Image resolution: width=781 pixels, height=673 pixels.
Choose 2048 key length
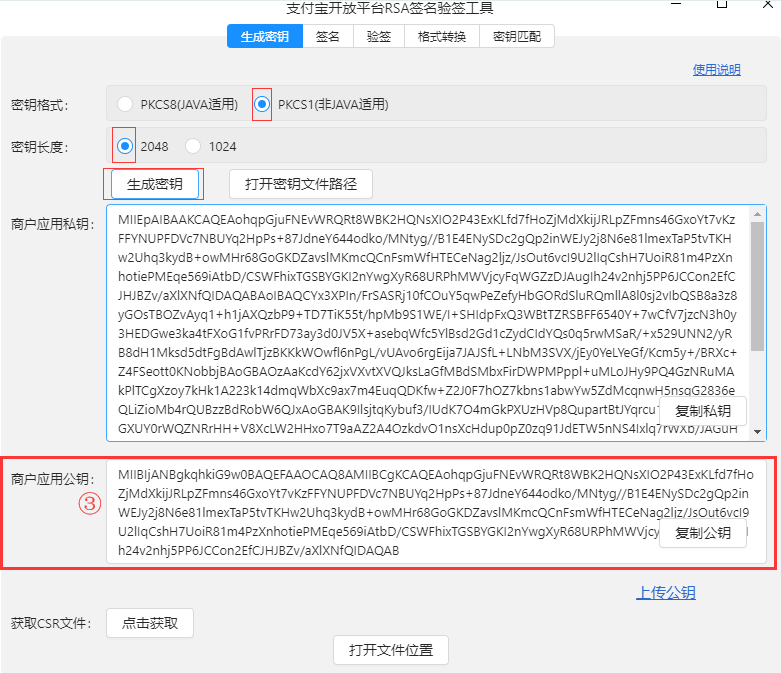125,146
